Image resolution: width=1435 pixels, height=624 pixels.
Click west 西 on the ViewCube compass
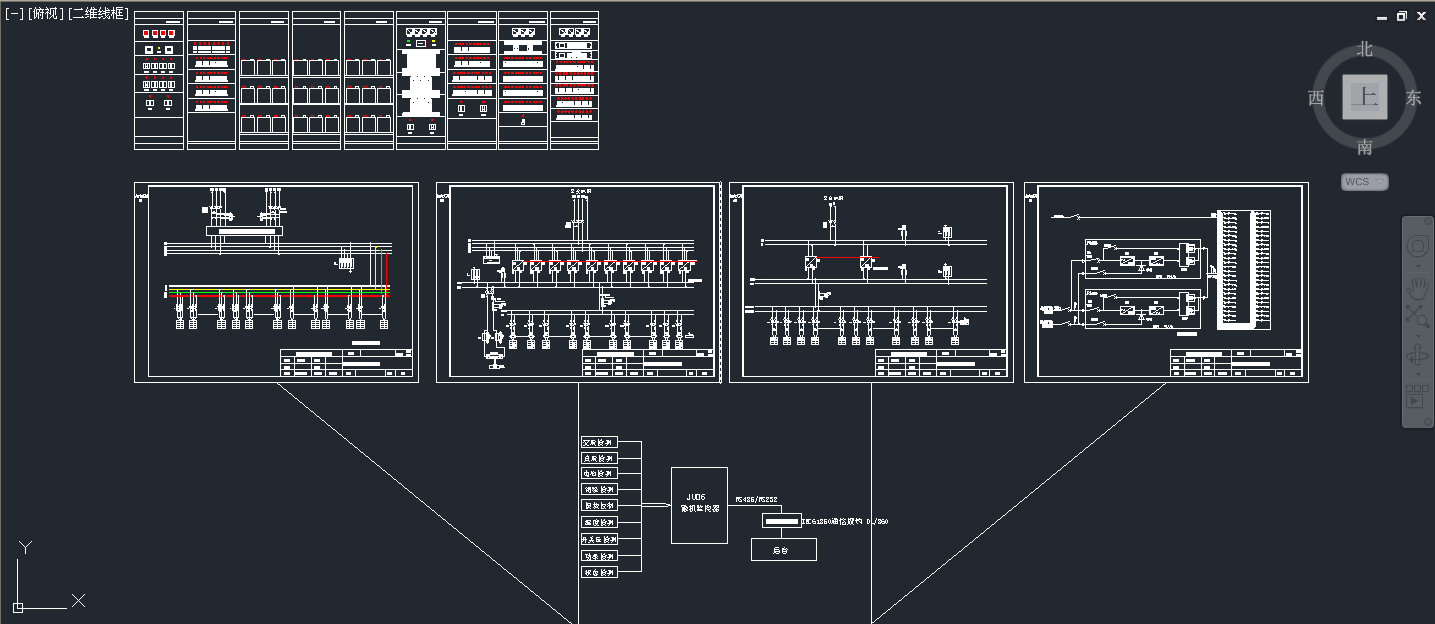1316,98
